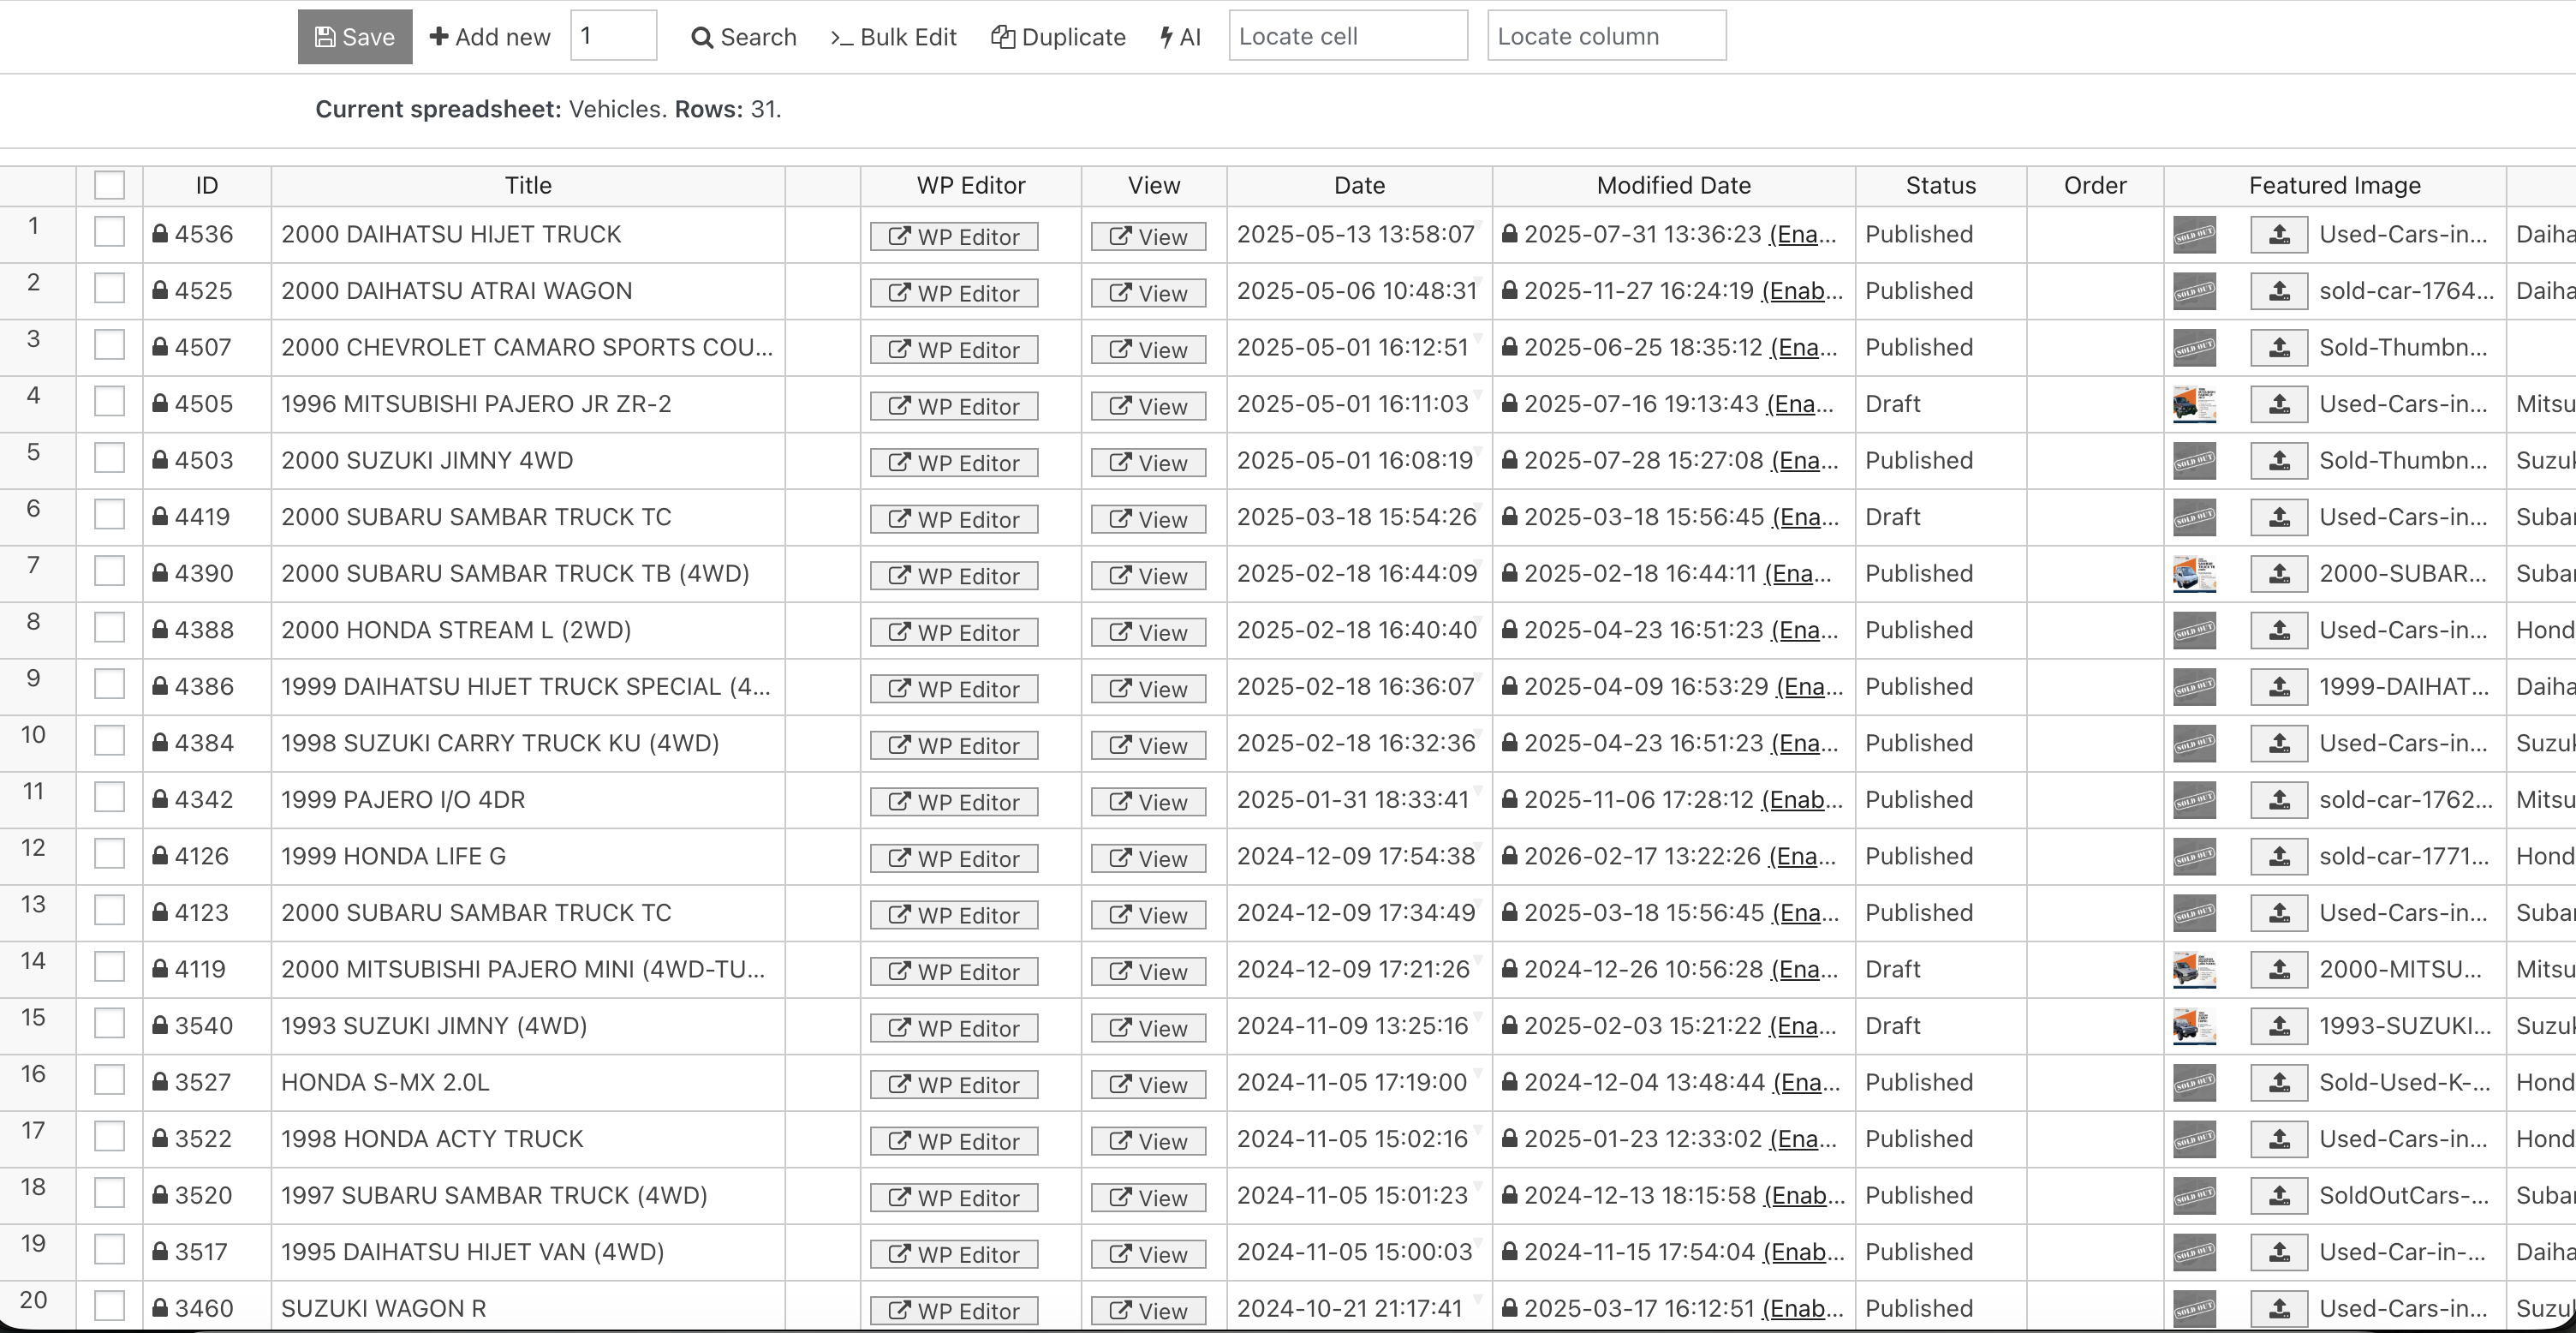Open date picker arrow for 2025-05-13 13:58:07
The height and width of the screenshot is (1333, 2576).
pos(1479,224)
